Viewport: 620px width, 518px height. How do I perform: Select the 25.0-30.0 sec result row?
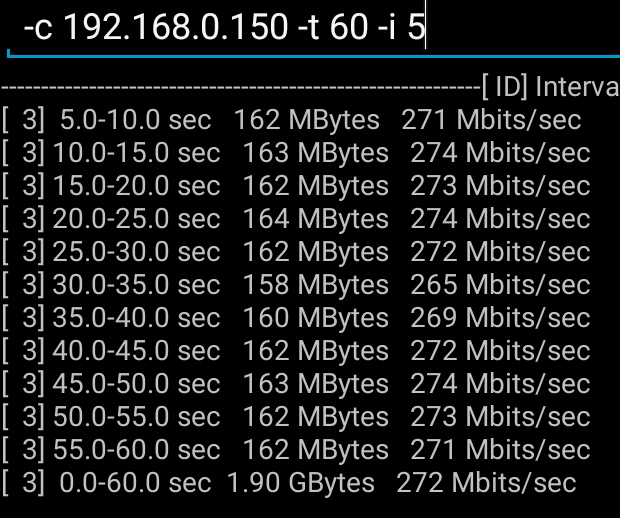[x=296, y=252]
